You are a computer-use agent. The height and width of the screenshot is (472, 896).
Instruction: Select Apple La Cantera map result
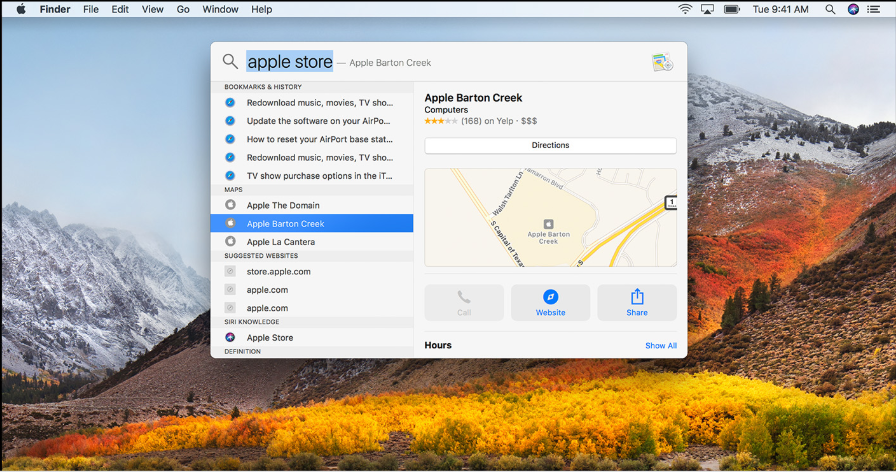point(312,242)
